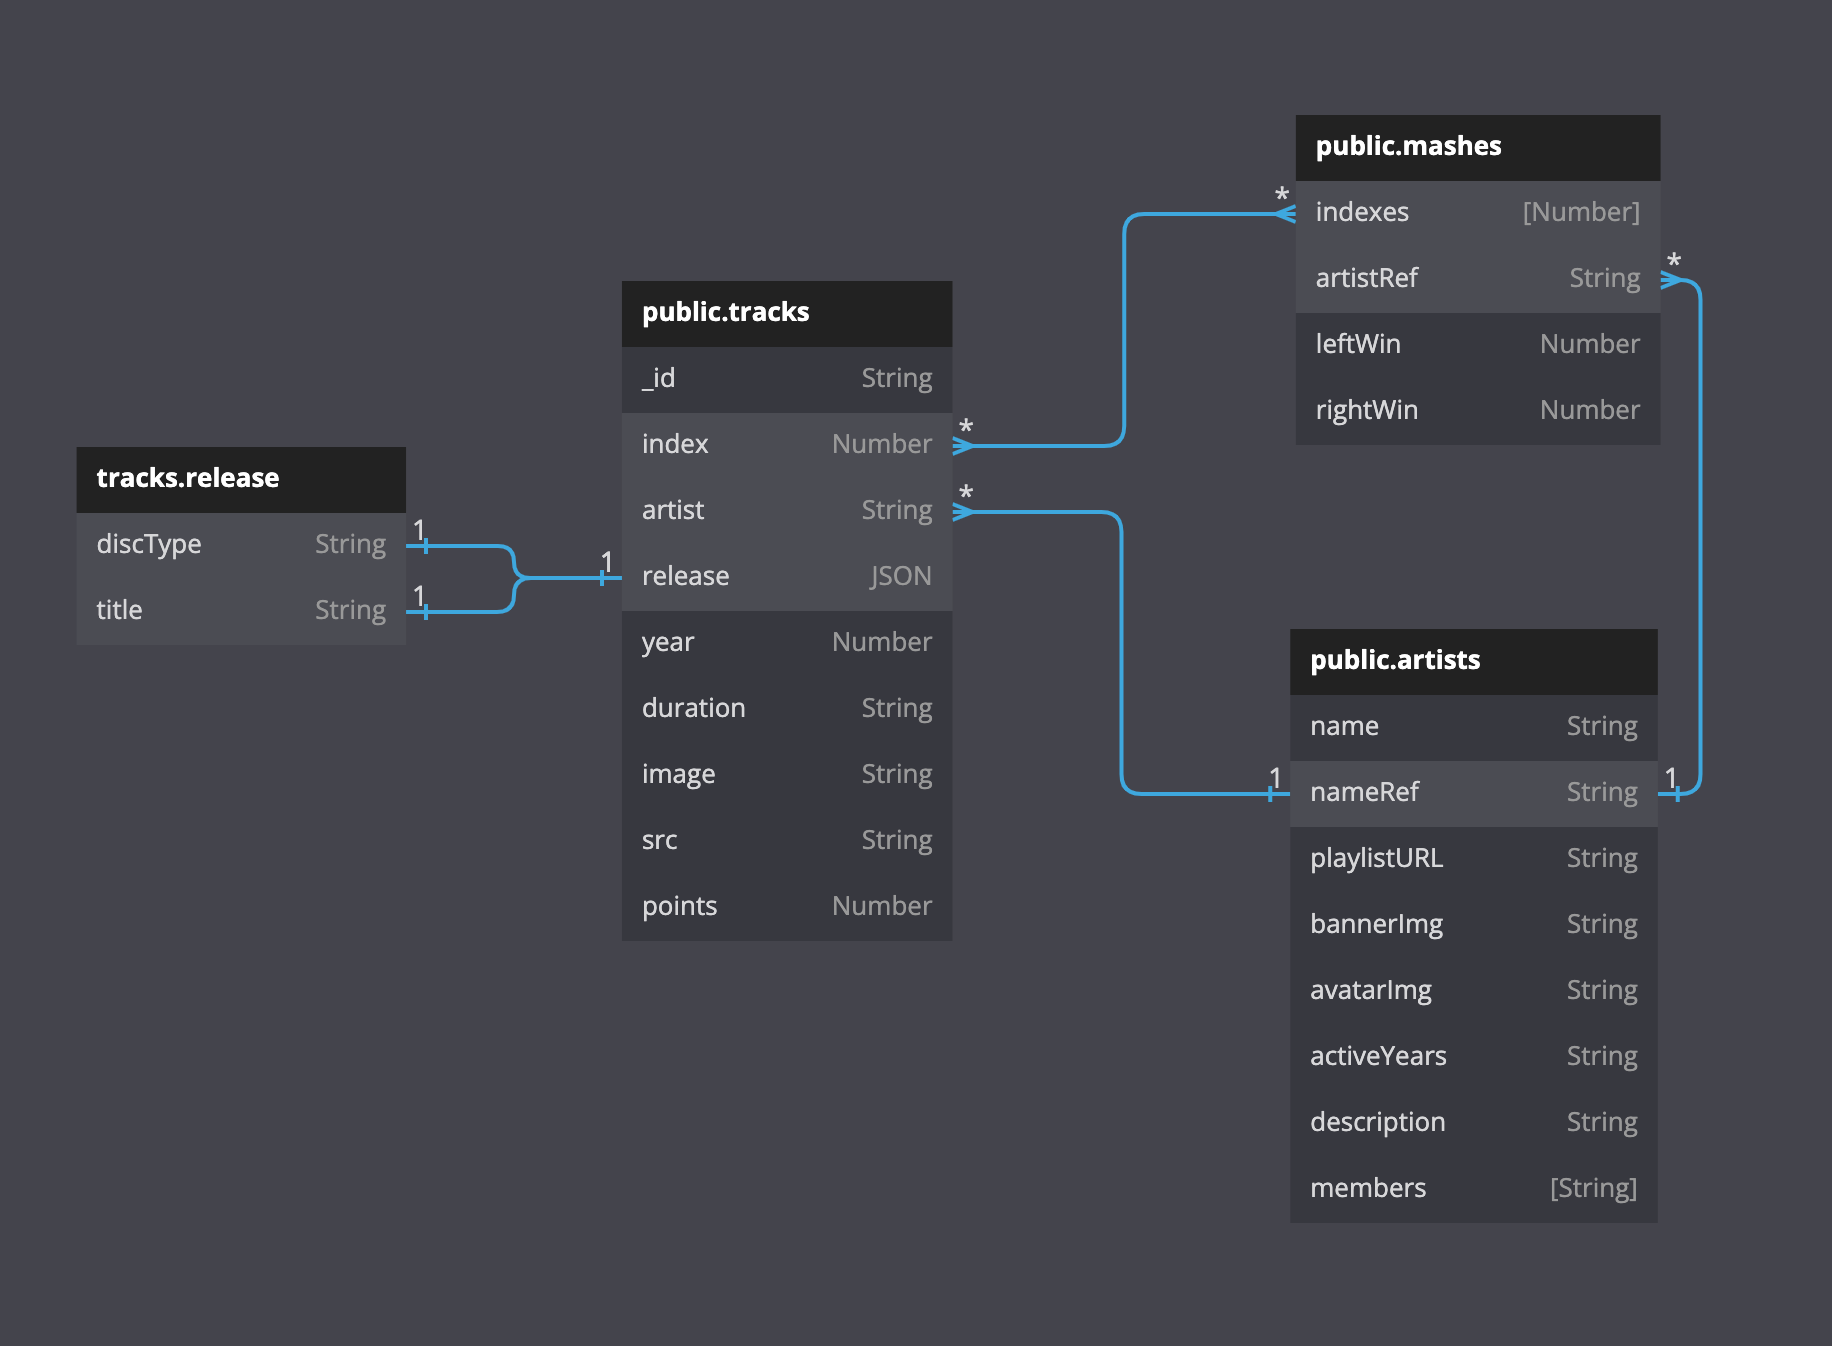This screenshot has height=1346, width=1832.
Task: Click the description field in public.artists
Action: 1473,1123
